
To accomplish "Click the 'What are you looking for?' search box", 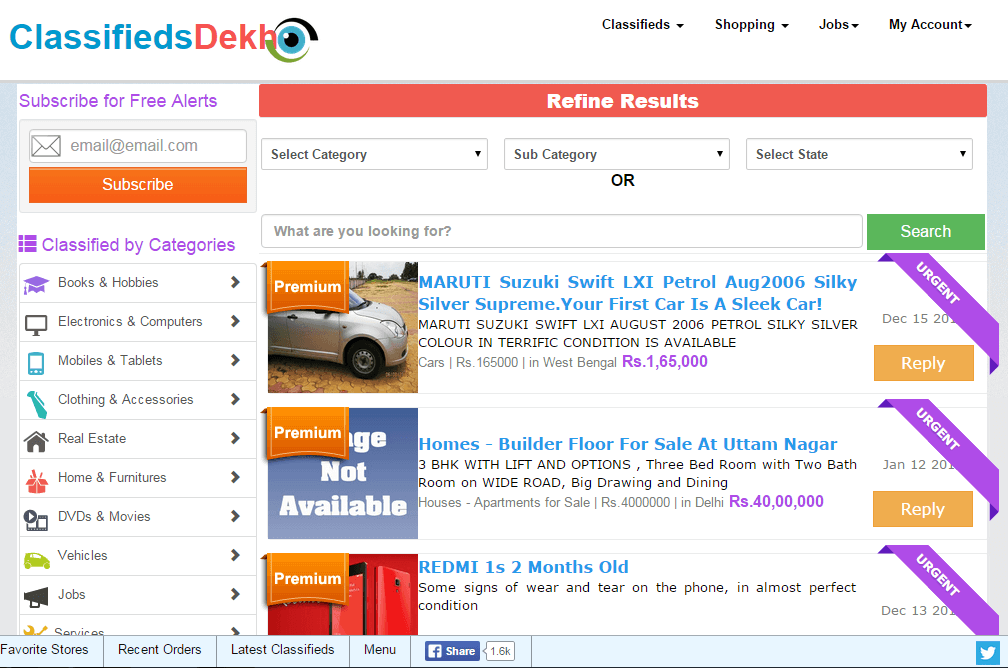I will click(x=561, y=231).
